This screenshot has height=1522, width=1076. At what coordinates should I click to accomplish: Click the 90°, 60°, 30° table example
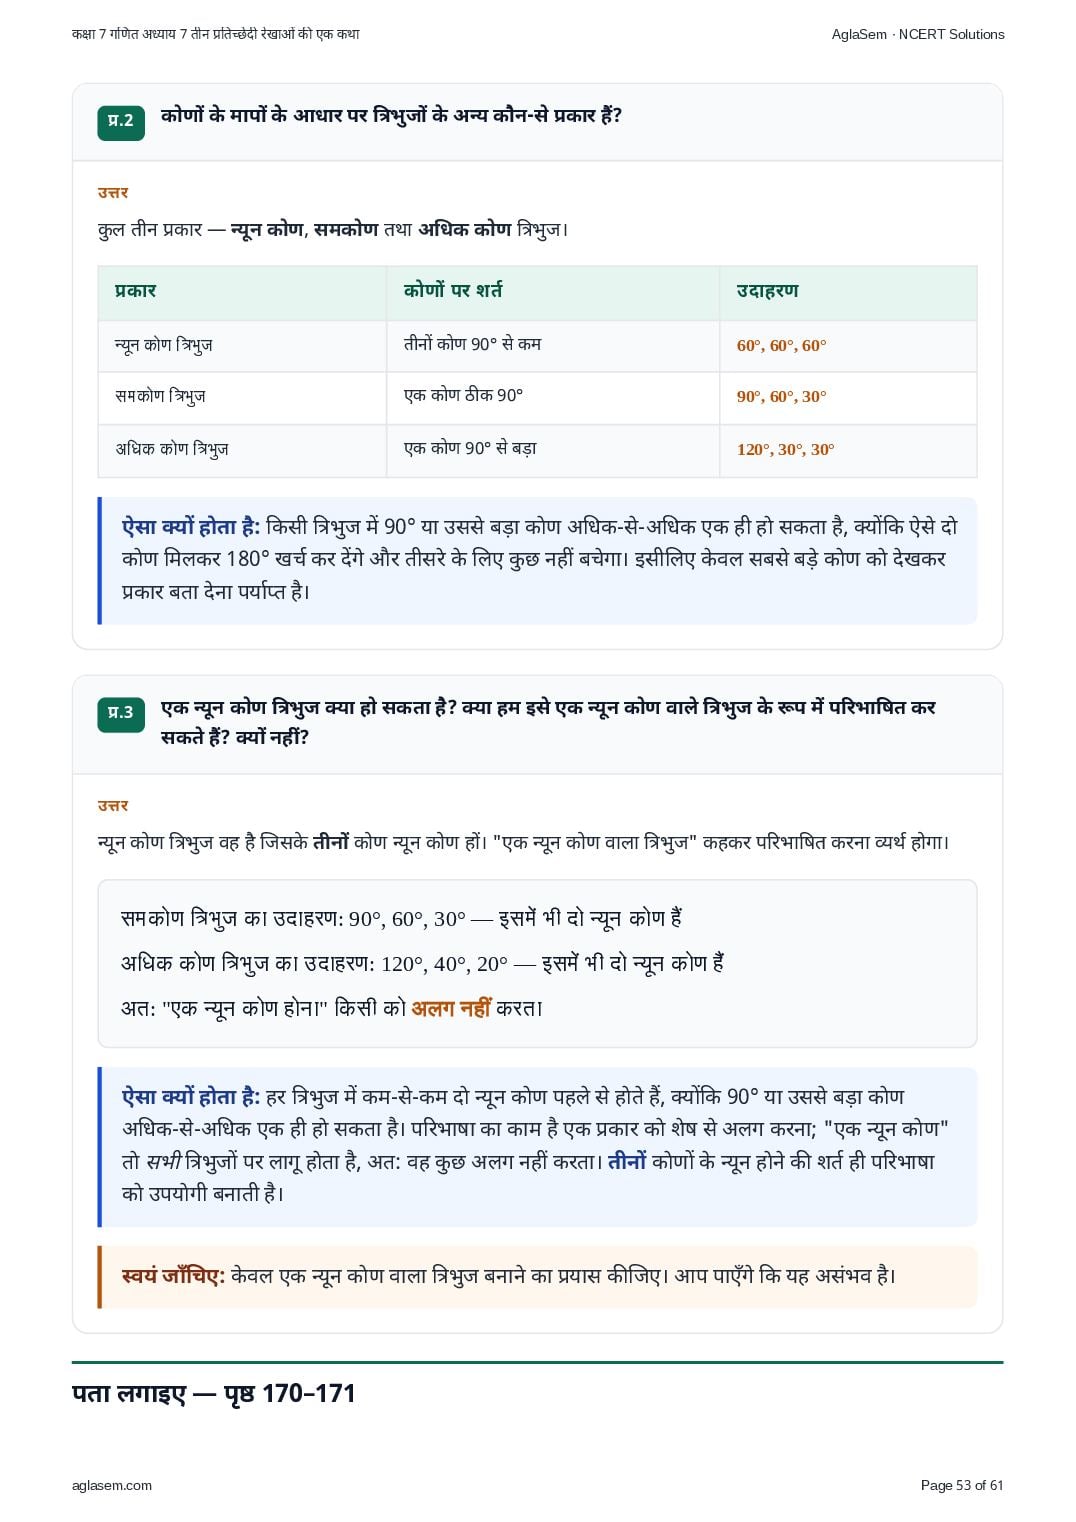(782, 397)
